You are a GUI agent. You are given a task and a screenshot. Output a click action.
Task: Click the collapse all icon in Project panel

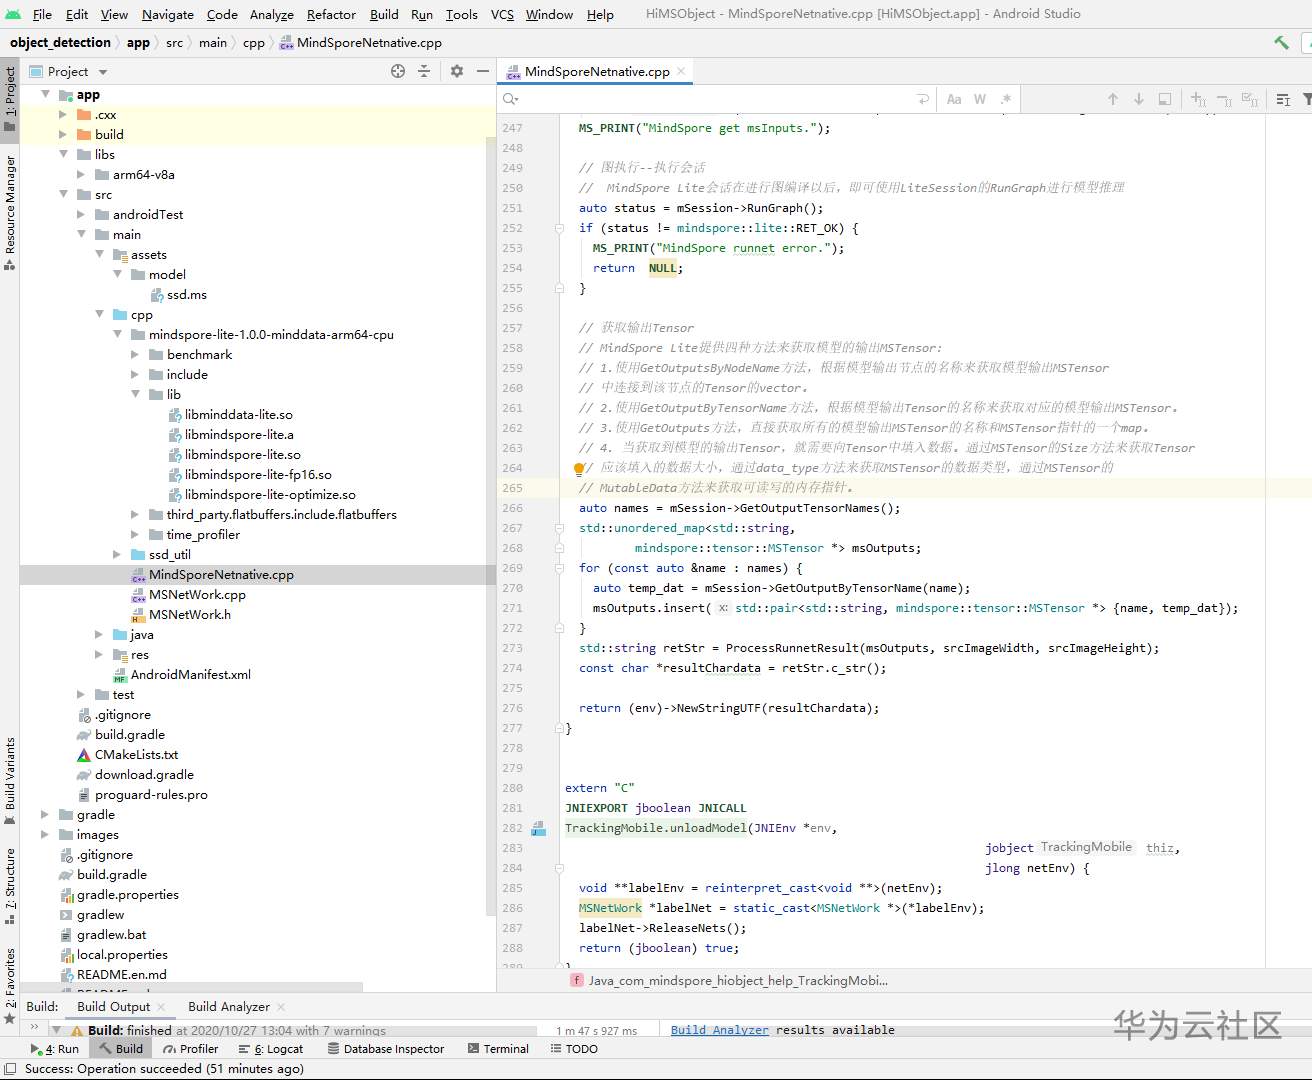tap(424, 71)
